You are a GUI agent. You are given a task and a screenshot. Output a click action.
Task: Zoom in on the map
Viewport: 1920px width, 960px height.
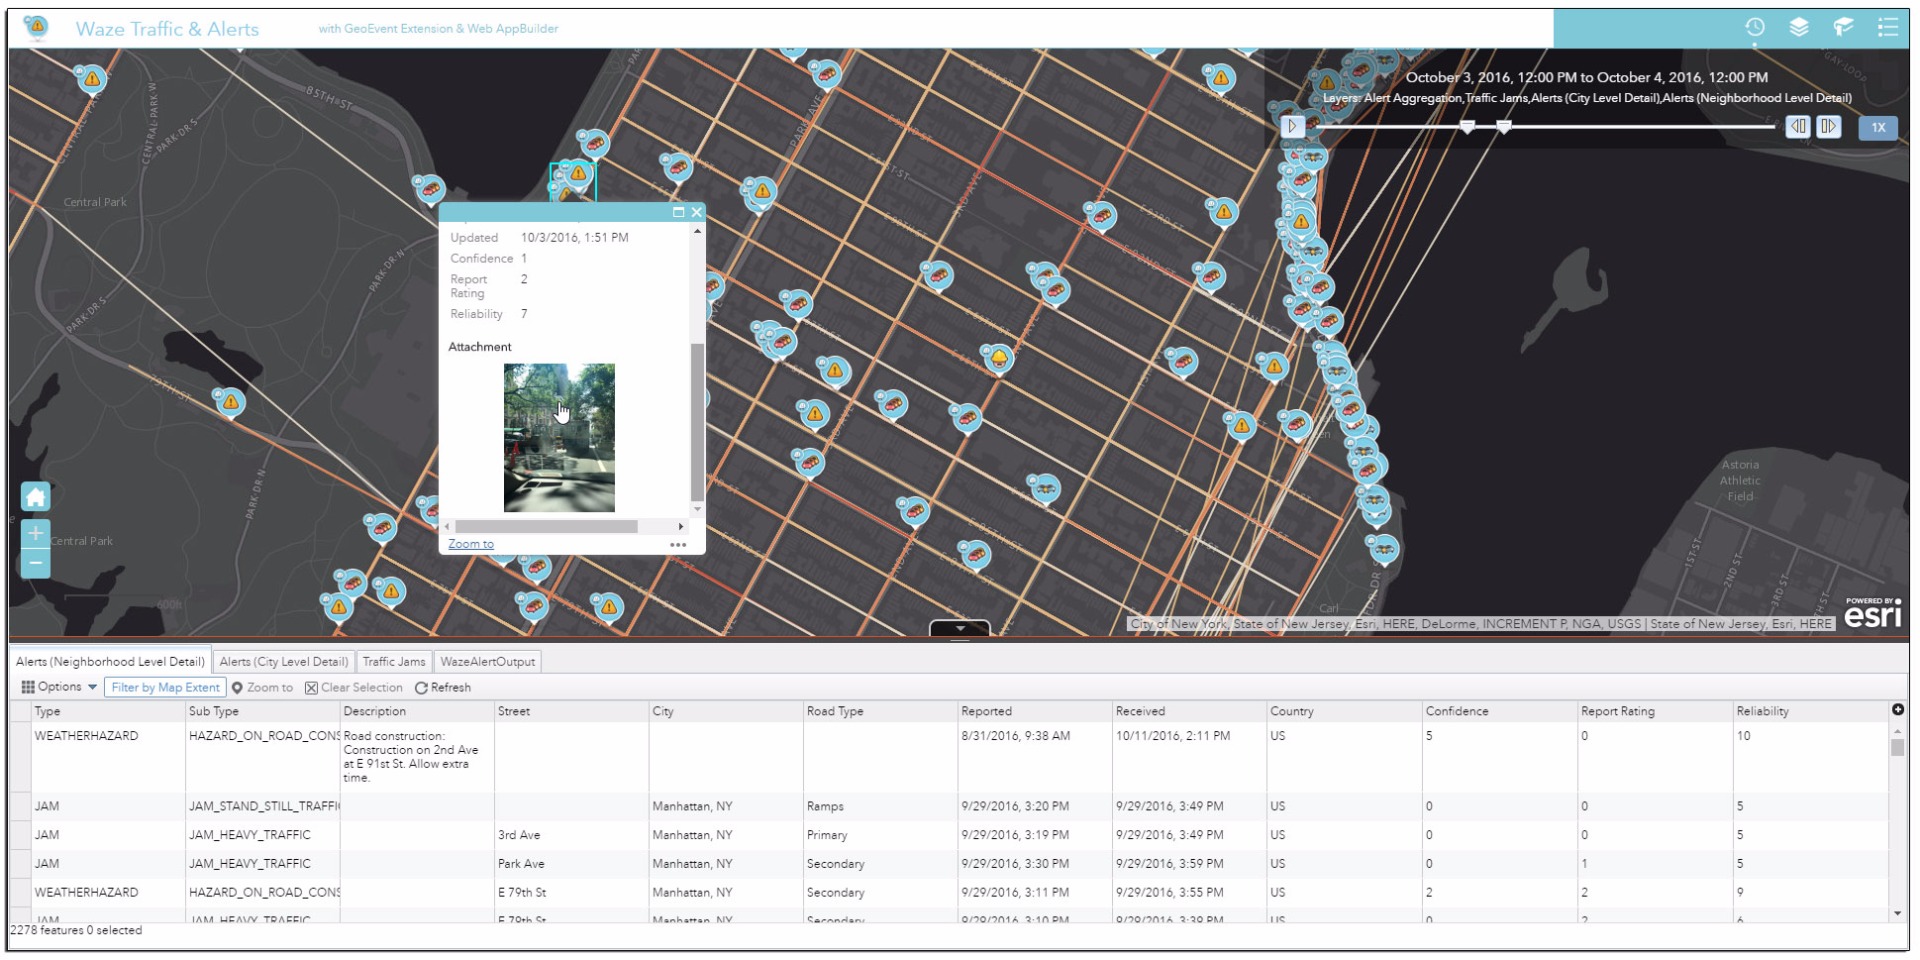(36, 533)
